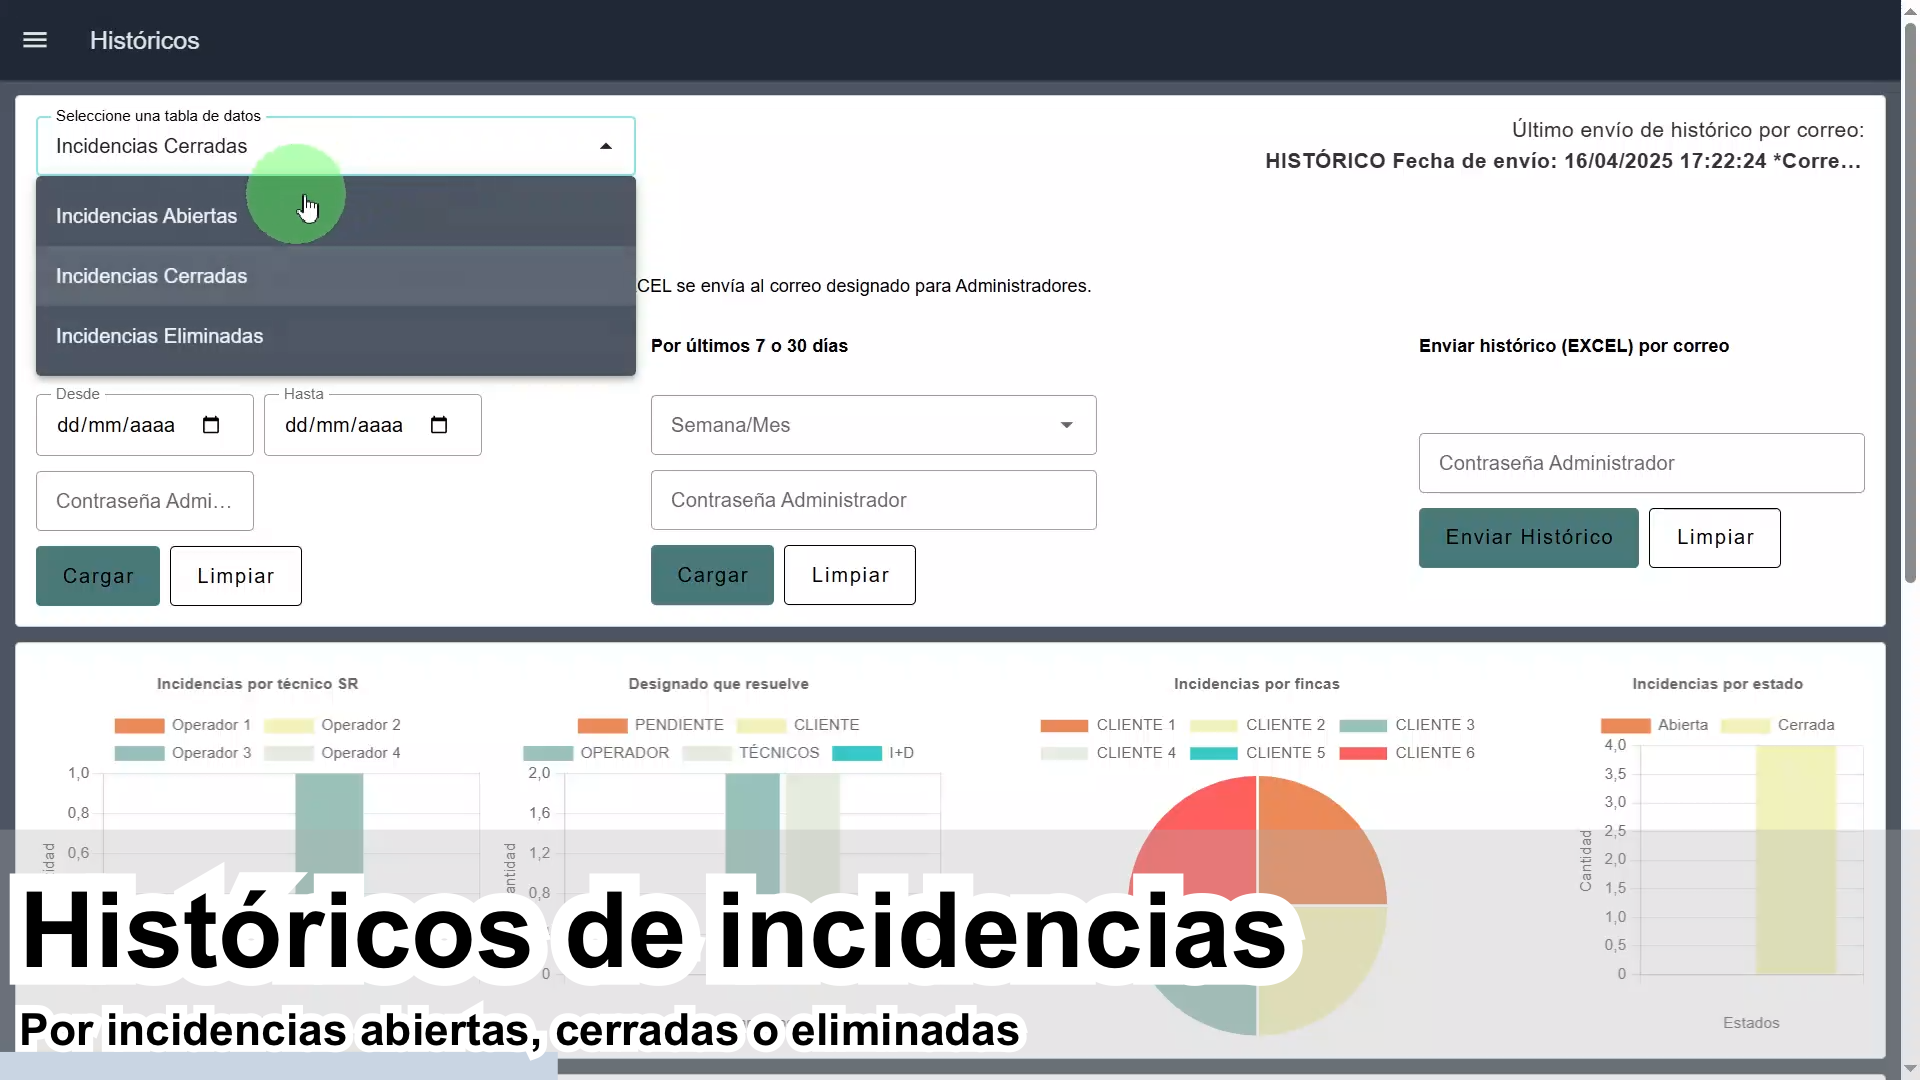
Task: Click Cargar under the date range
Action: pos(98,576)
